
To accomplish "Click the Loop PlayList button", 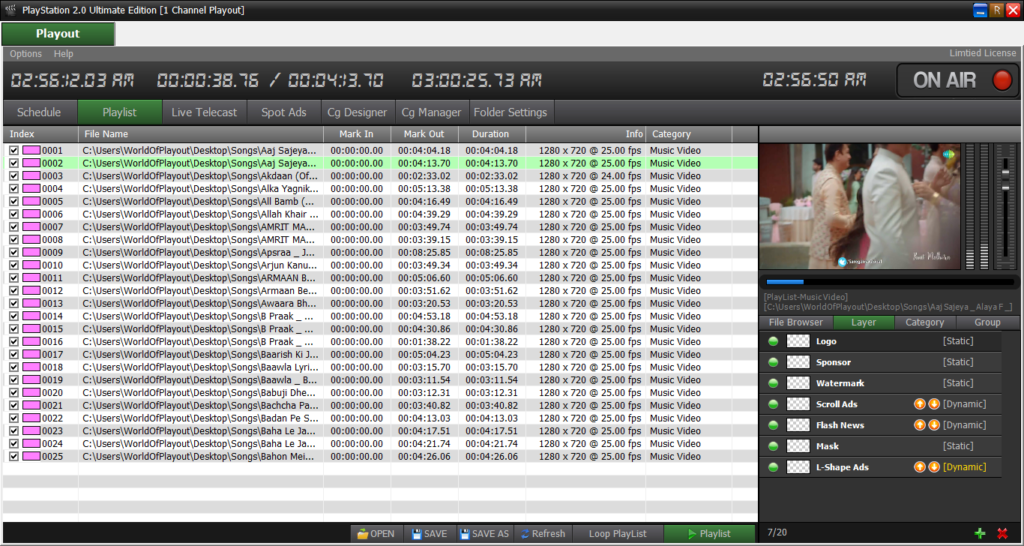I will pyautogui.click(x=617, y=534).
